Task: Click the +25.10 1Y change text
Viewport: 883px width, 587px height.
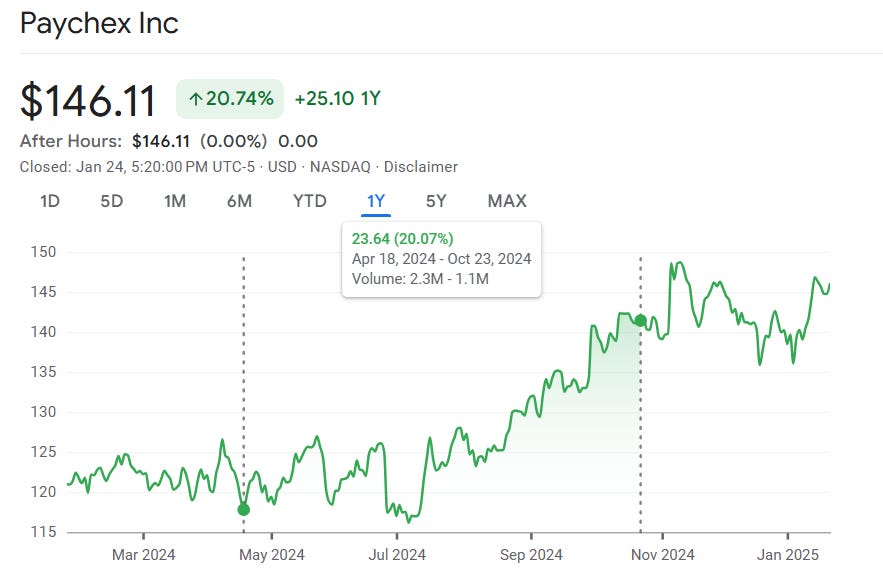Action: 338,99
